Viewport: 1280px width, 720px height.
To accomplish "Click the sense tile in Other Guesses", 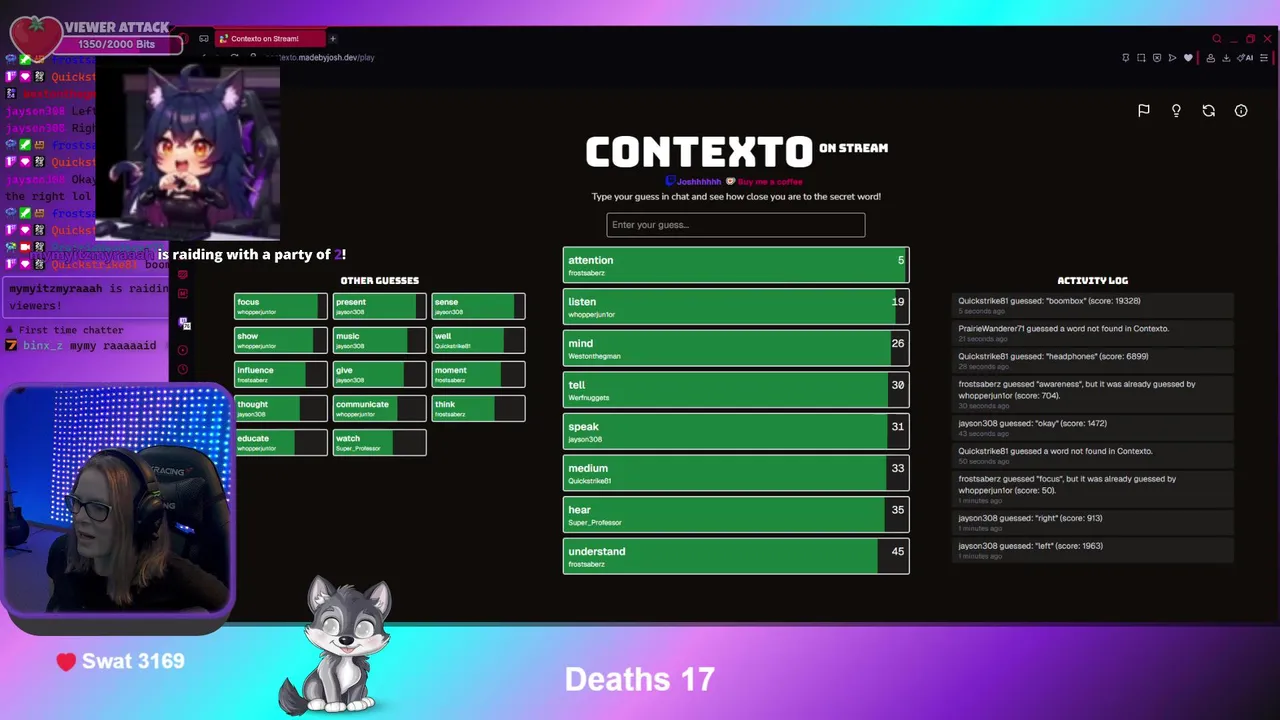I will (x=478, y=306).
